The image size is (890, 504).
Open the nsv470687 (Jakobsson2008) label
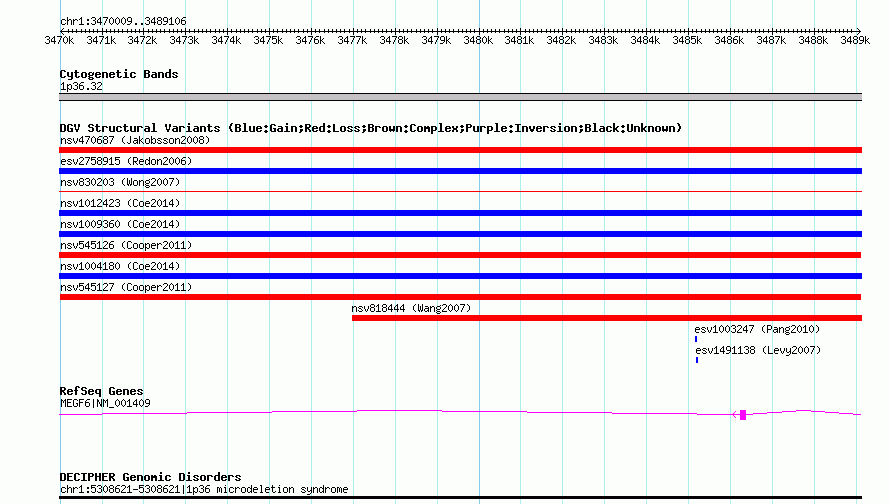coord(135,140)
